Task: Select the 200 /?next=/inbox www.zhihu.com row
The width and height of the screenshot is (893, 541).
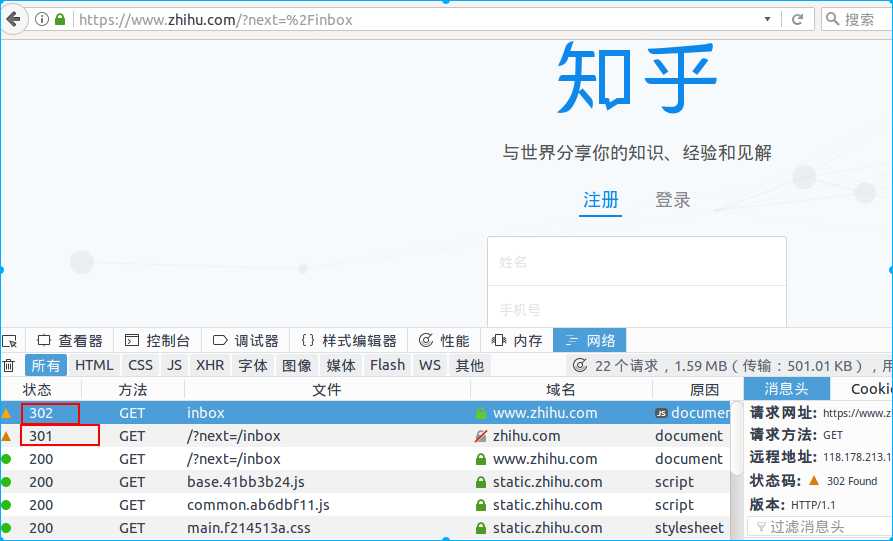Action: [x=366, y=459]
